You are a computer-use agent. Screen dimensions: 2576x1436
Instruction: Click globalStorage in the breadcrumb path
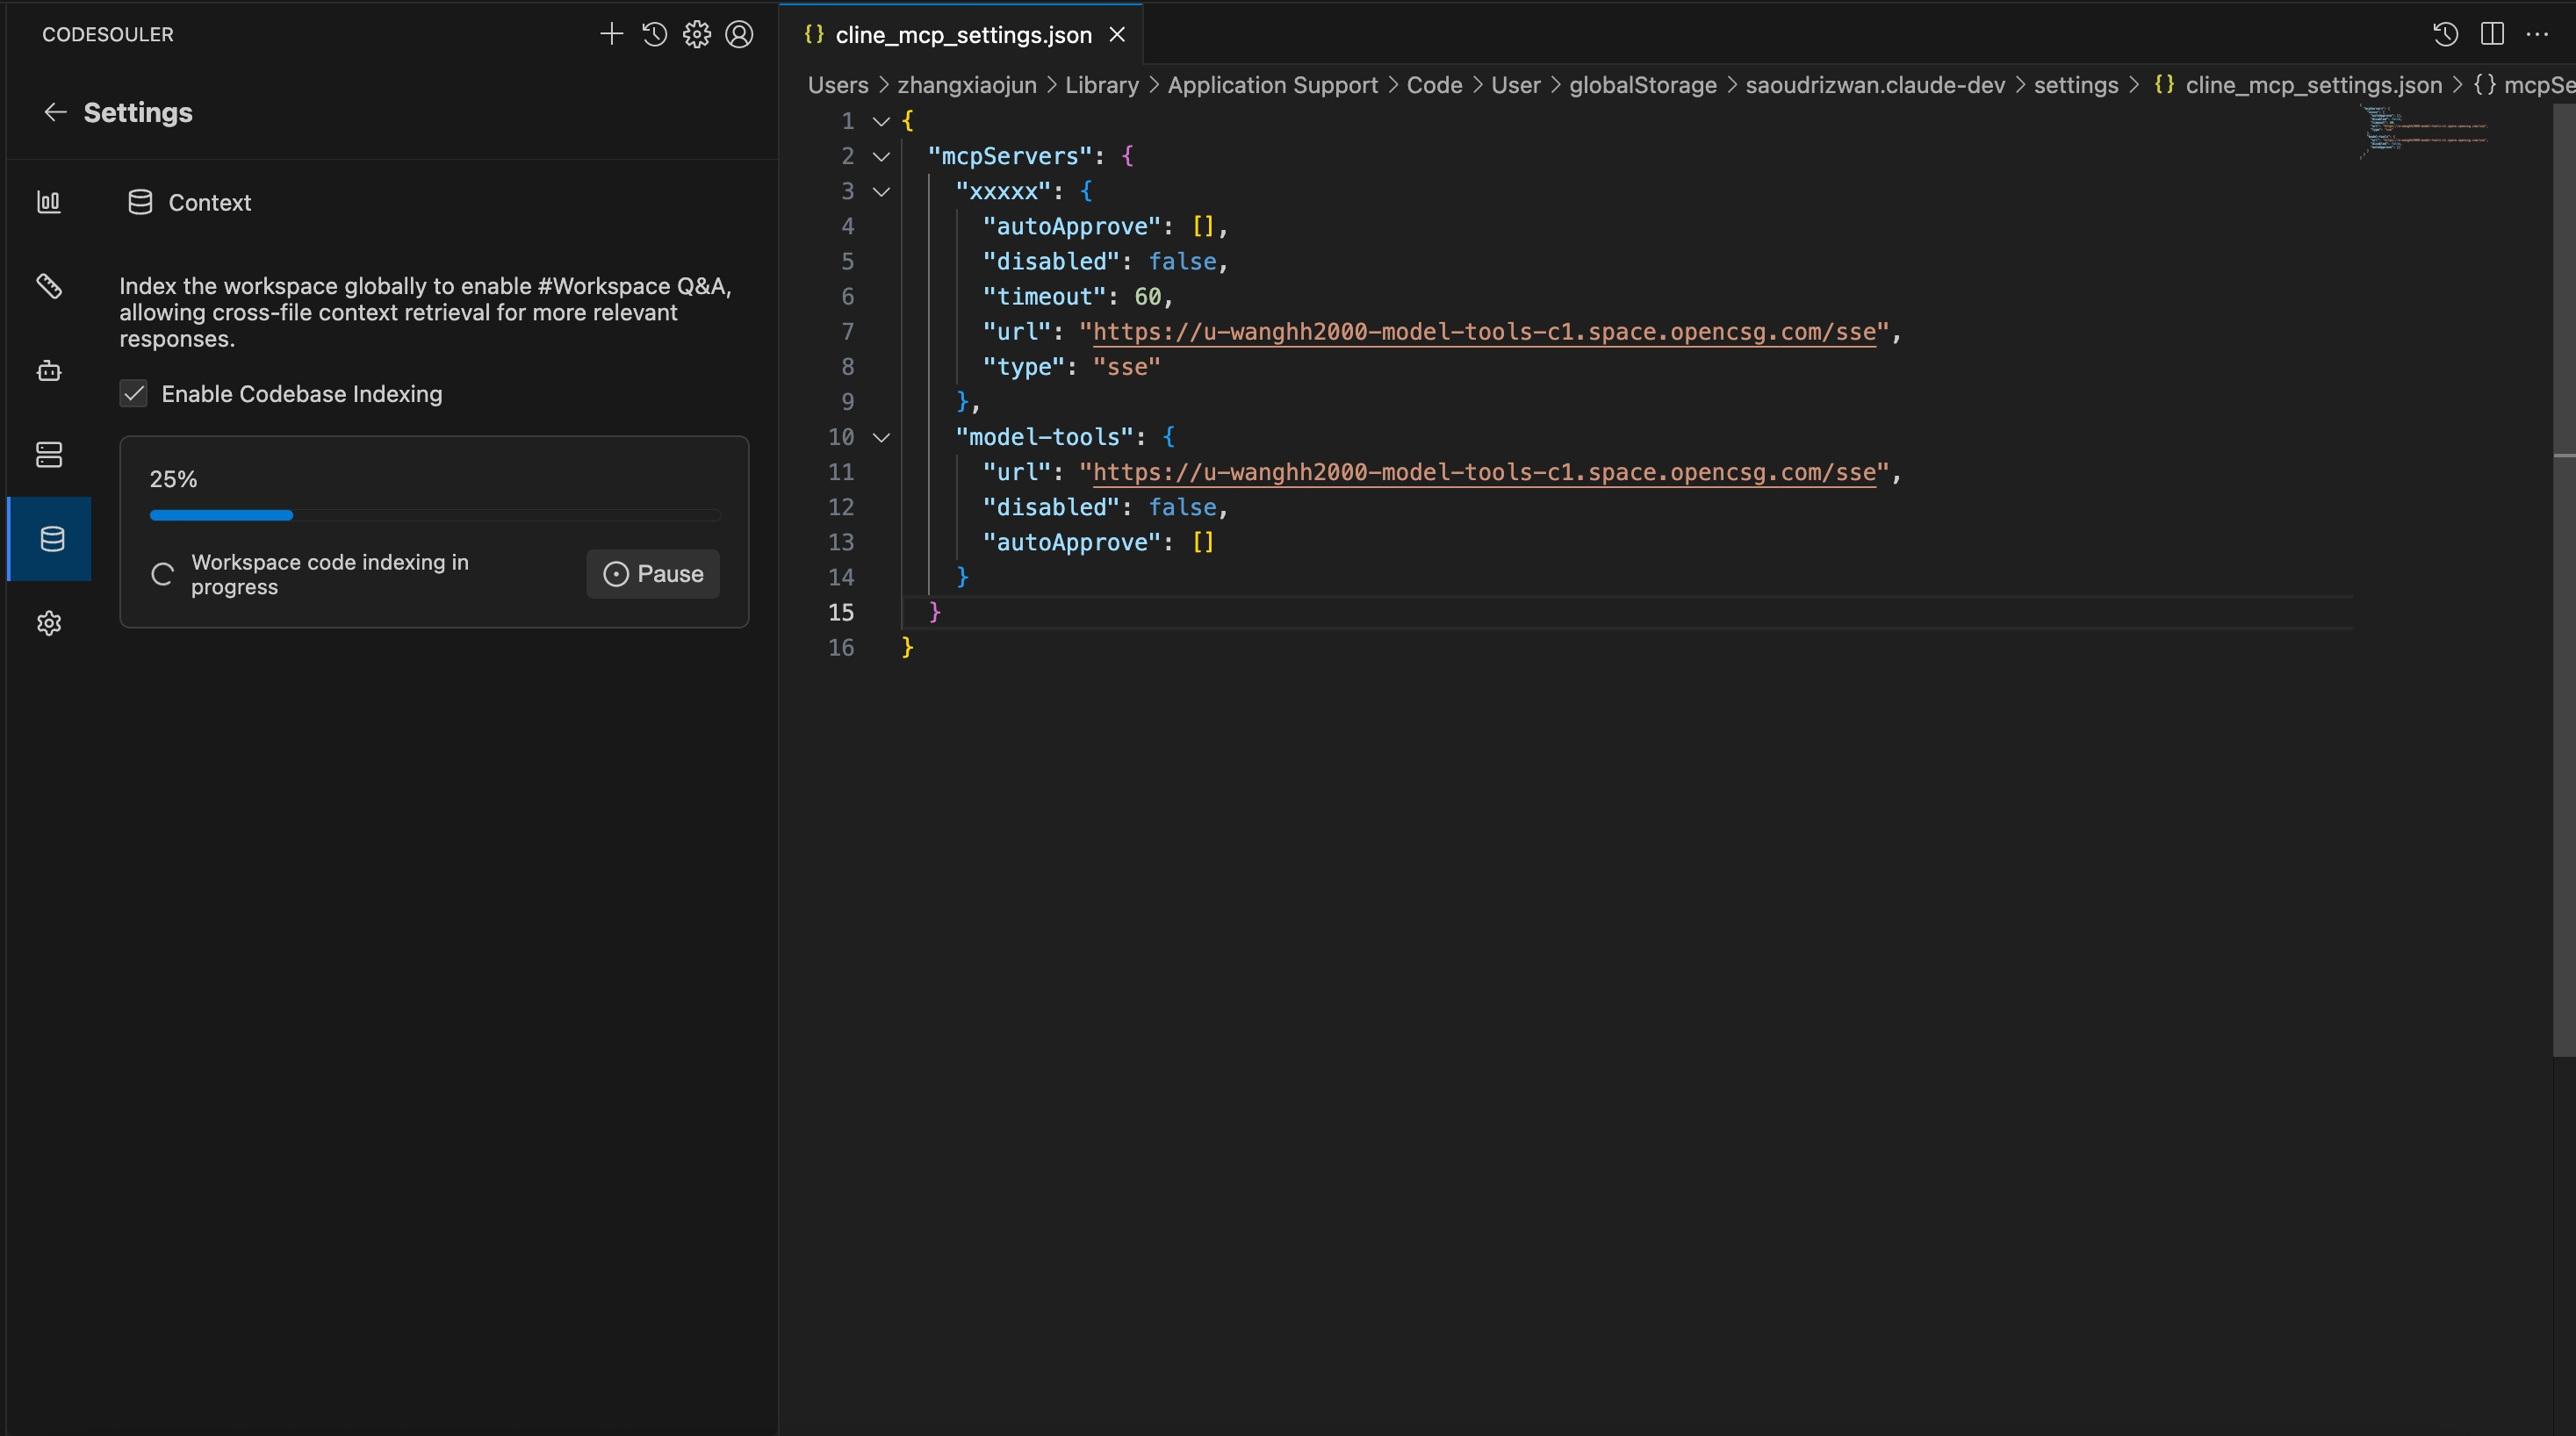(1642, 85)
